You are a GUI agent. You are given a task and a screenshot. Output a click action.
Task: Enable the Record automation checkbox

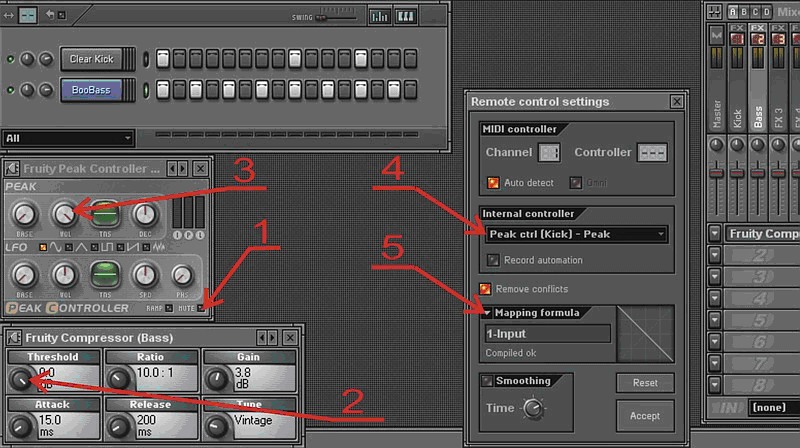click(492, 260)
